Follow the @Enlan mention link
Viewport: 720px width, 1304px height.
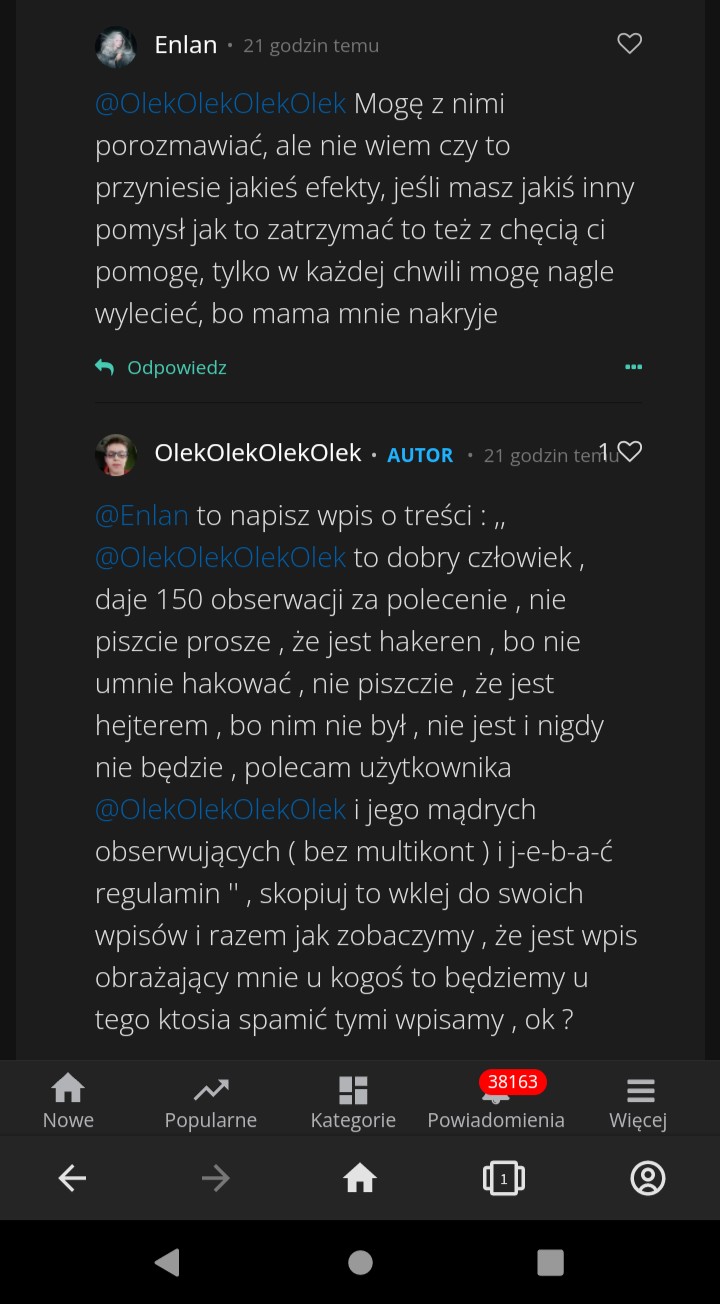pos(142,515)
